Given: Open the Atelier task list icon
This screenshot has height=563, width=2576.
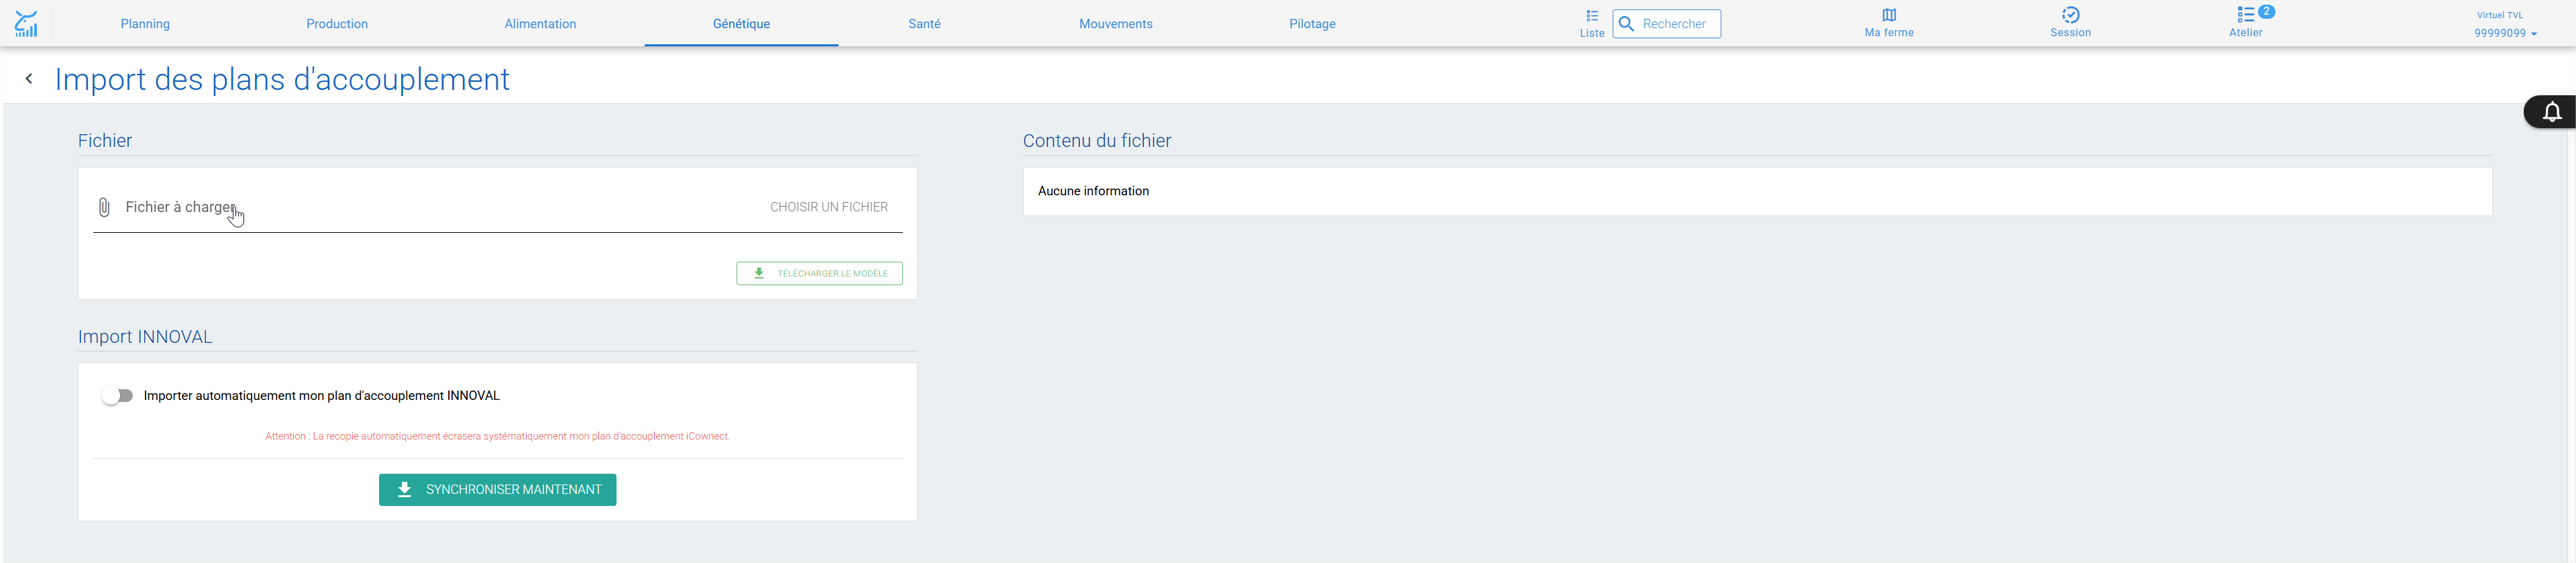Looking at the screenshot, I should tap(2246, 15).
